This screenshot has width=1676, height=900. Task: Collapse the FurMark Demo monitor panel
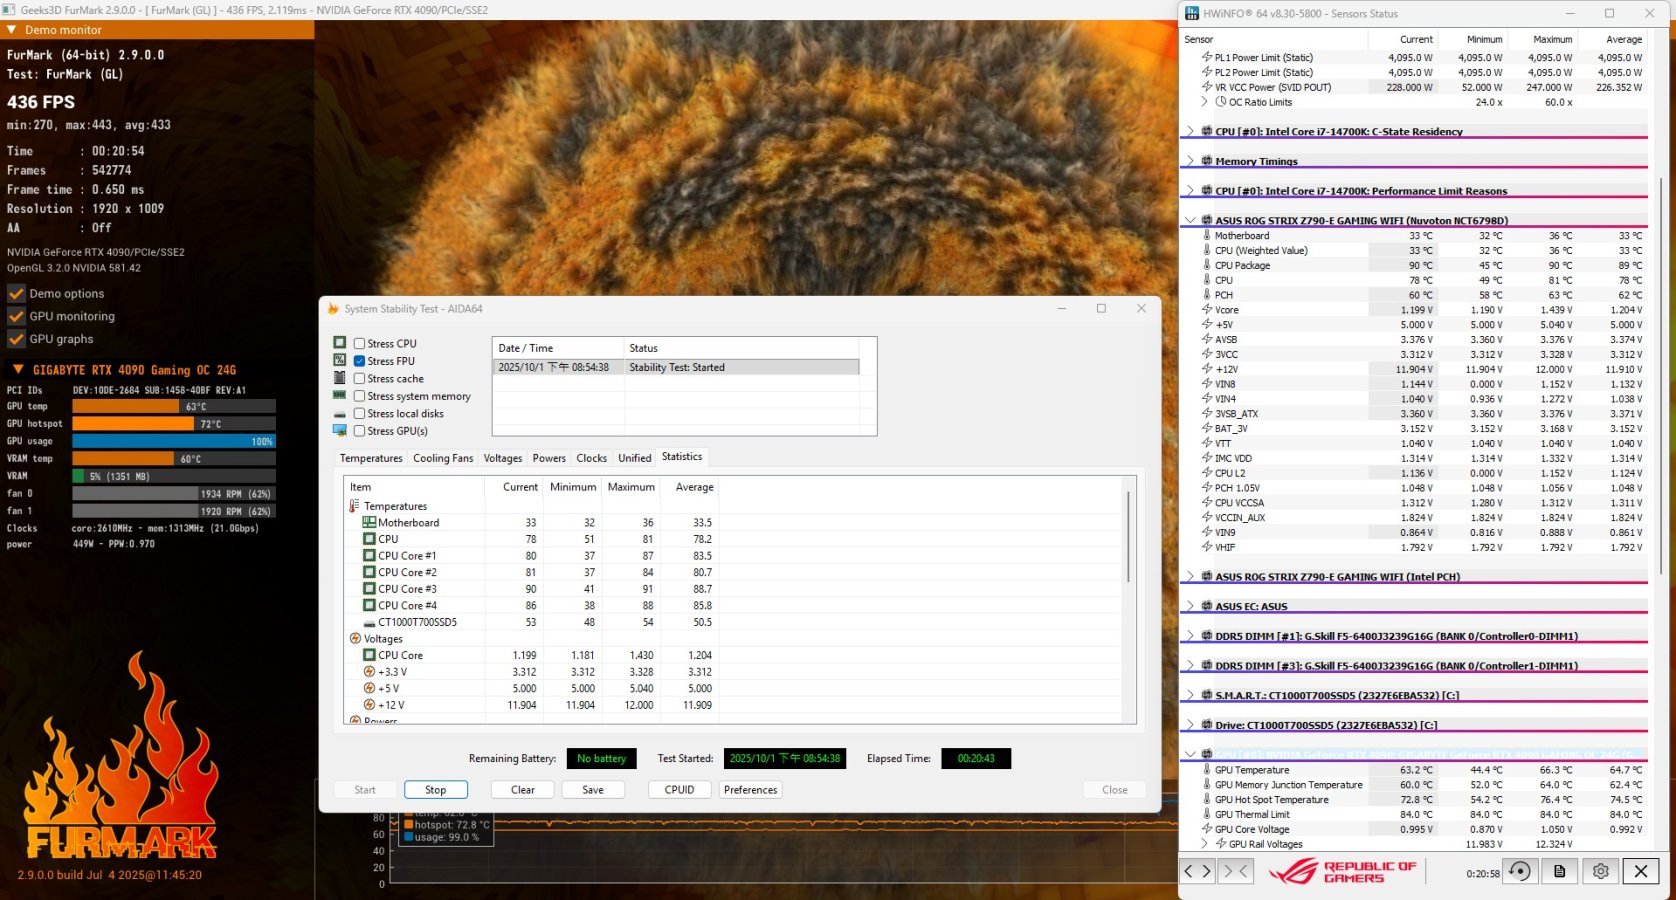12,30
